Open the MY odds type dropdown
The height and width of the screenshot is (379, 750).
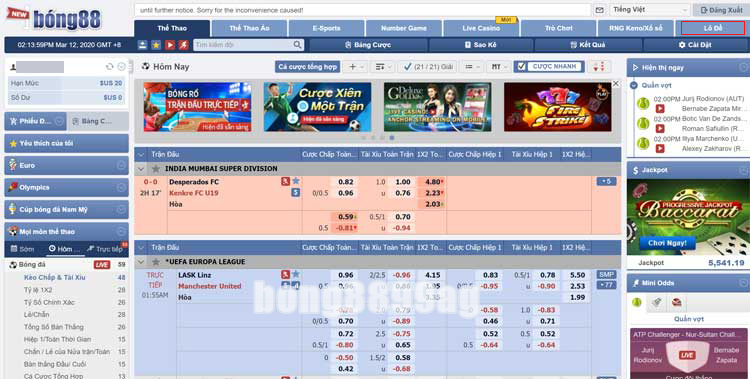tap(499, 67)
